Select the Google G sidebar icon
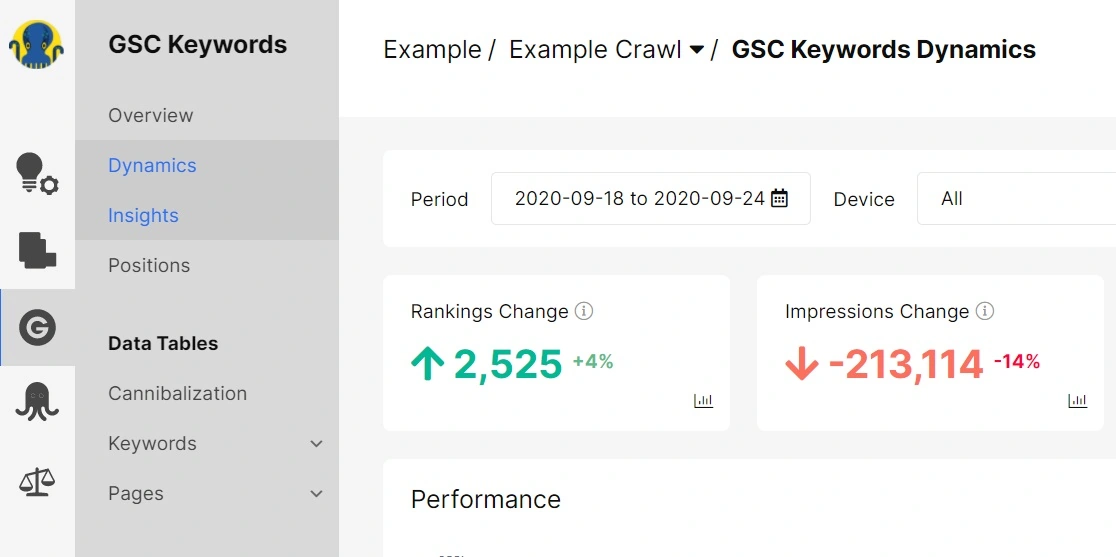The height and width of the screenshot is (557, 1116). point(37,327)
